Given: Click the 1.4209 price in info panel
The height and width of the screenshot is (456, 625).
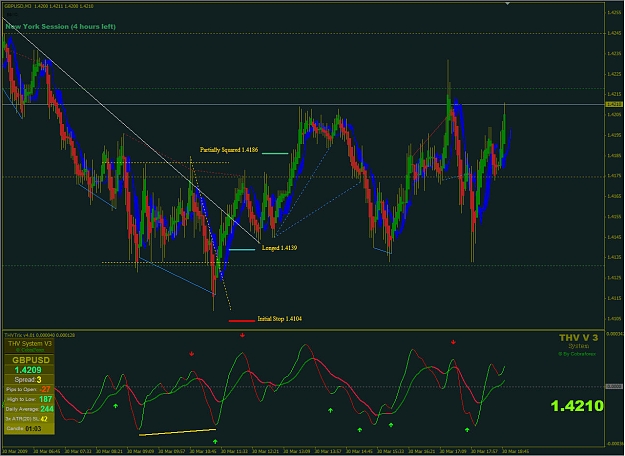Looking at the screenshot, I should pos(28,370).
